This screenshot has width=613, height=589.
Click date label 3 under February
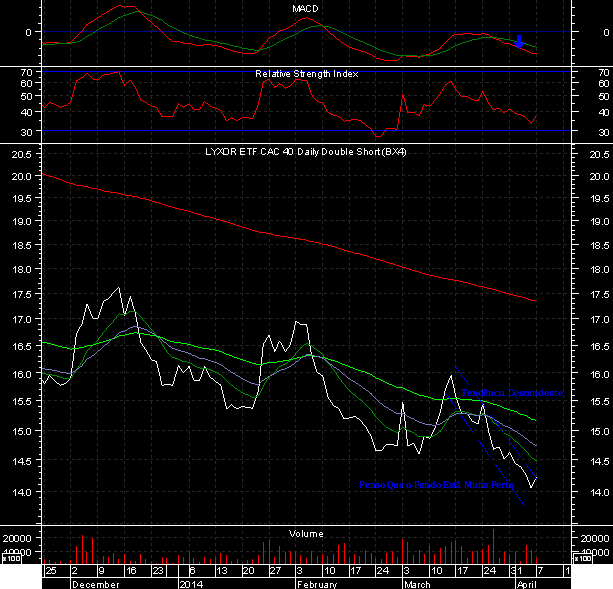(x=299, y=571)
